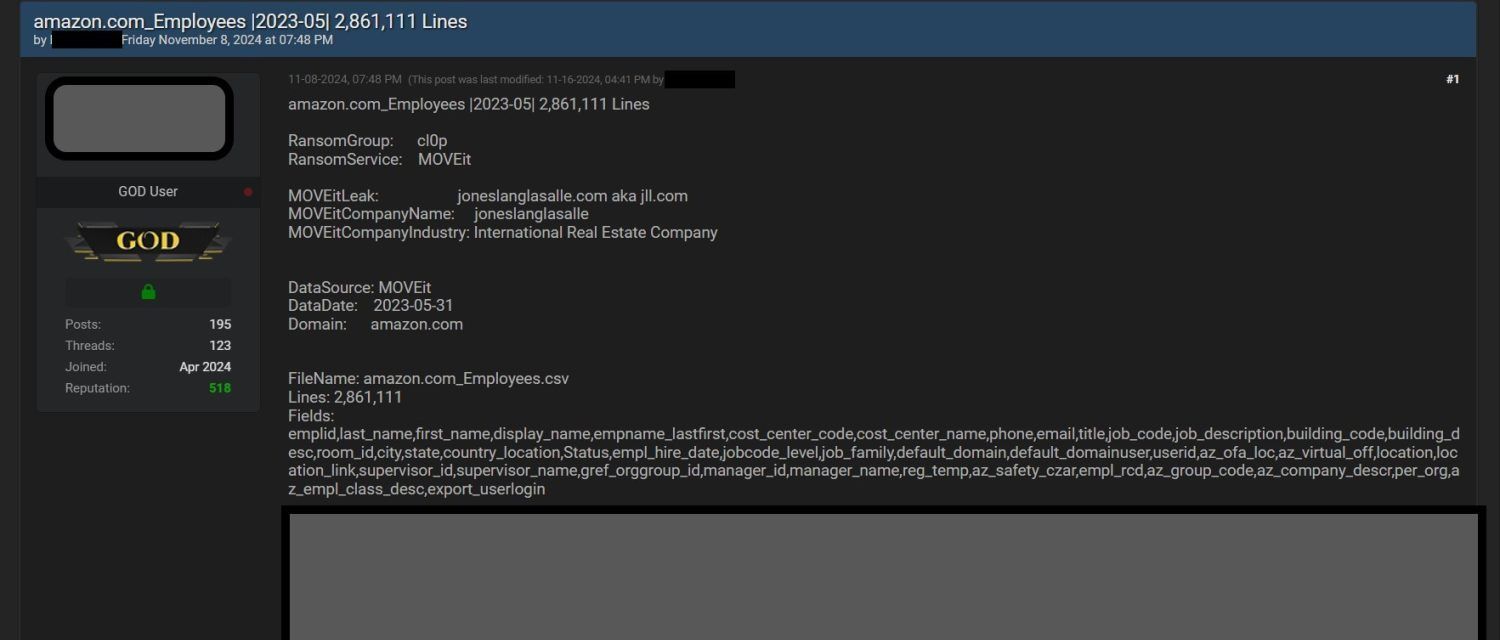Open the #1 post permalink
The height and width of the screenshot is (640, 1500).
pos(1452,79)
